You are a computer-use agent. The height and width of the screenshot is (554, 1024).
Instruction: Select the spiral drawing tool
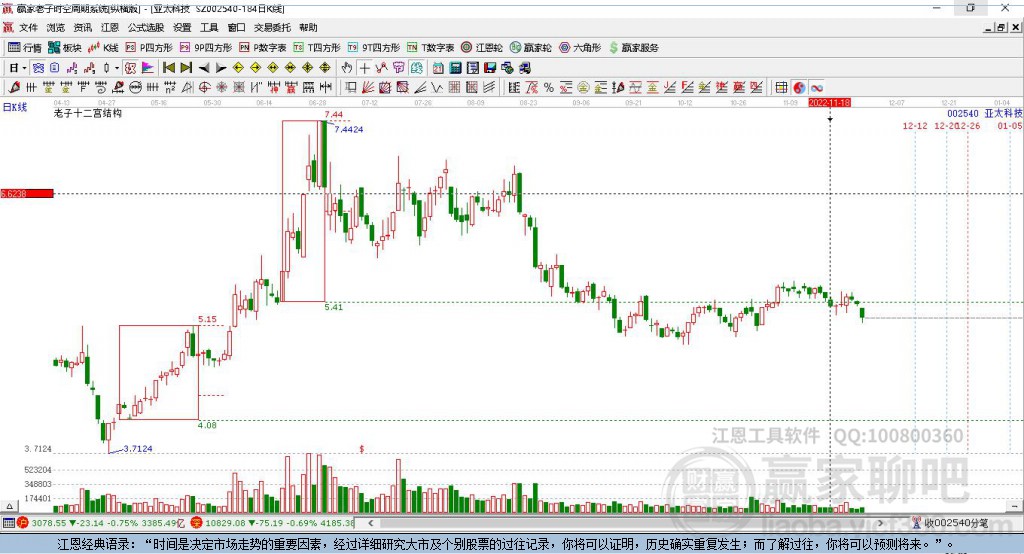(x=101, y=88)
